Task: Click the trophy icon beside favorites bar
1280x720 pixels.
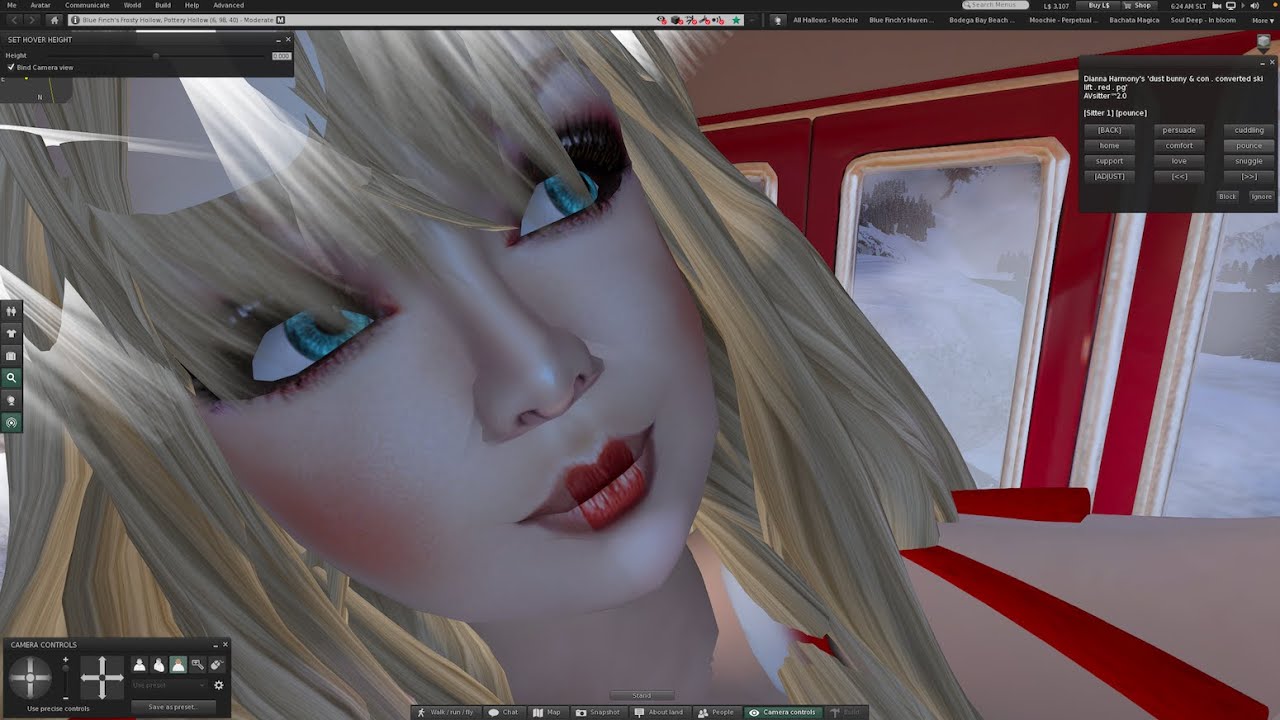Action: (x=777, y=20)
